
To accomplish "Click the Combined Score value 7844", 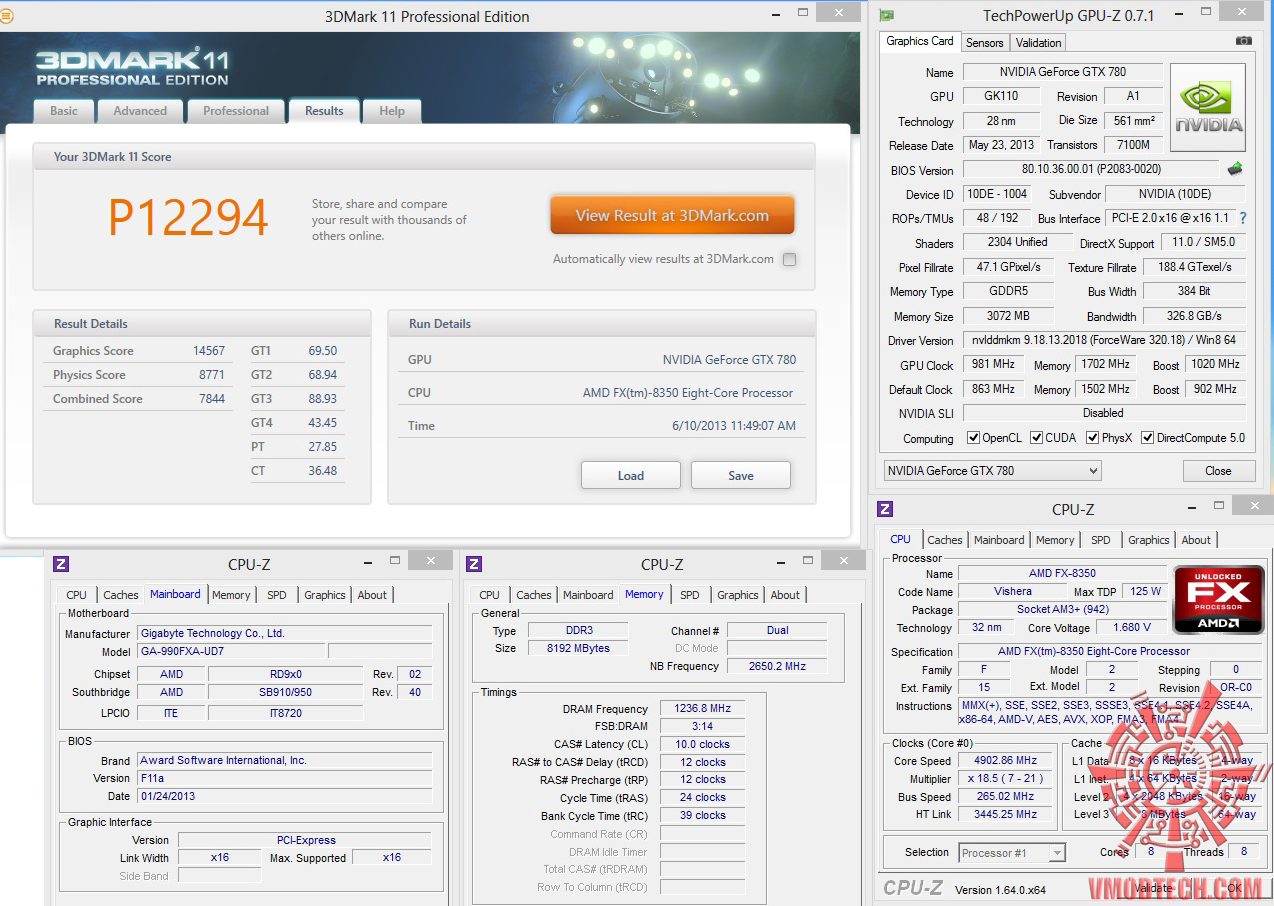I will 212,399.
